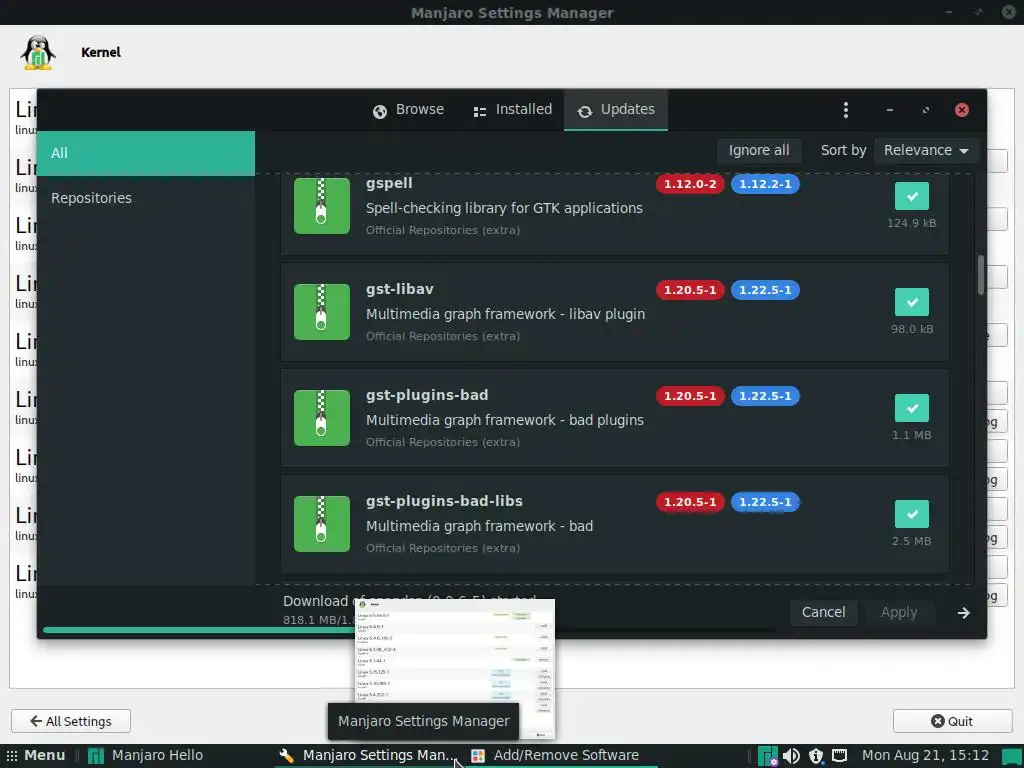Click the package list vertical scrollbar
Screen dimensions: 1024x768
[980, 275]
